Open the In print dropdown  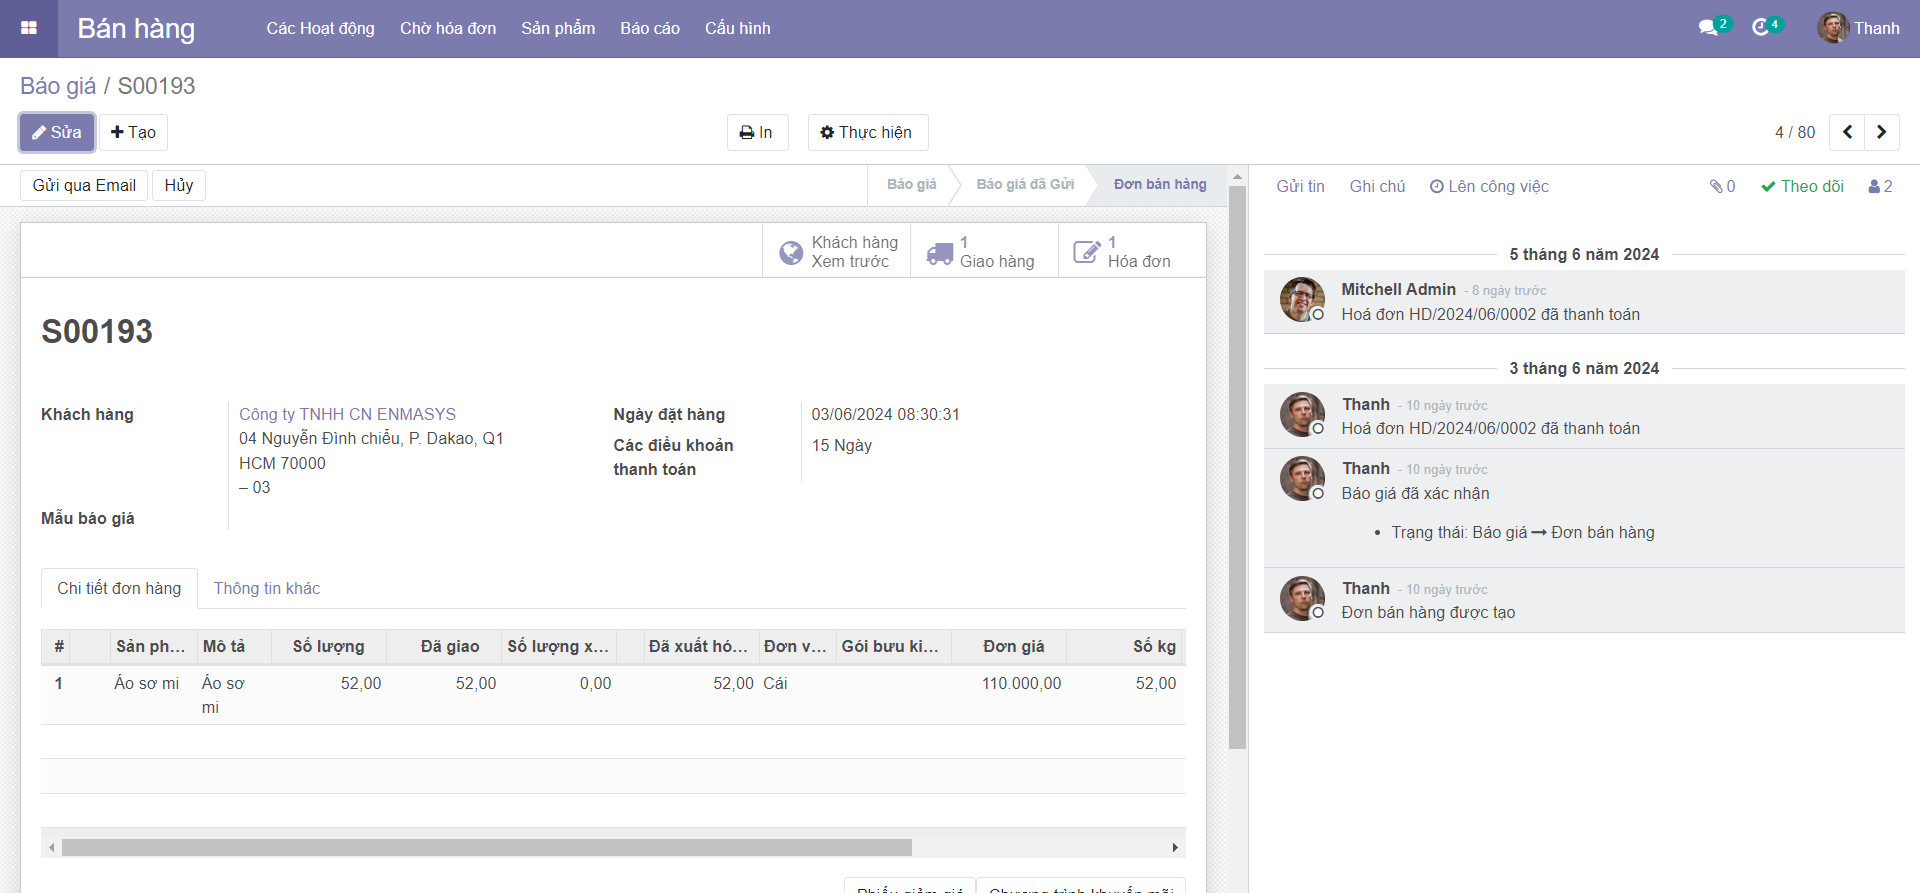757,132
